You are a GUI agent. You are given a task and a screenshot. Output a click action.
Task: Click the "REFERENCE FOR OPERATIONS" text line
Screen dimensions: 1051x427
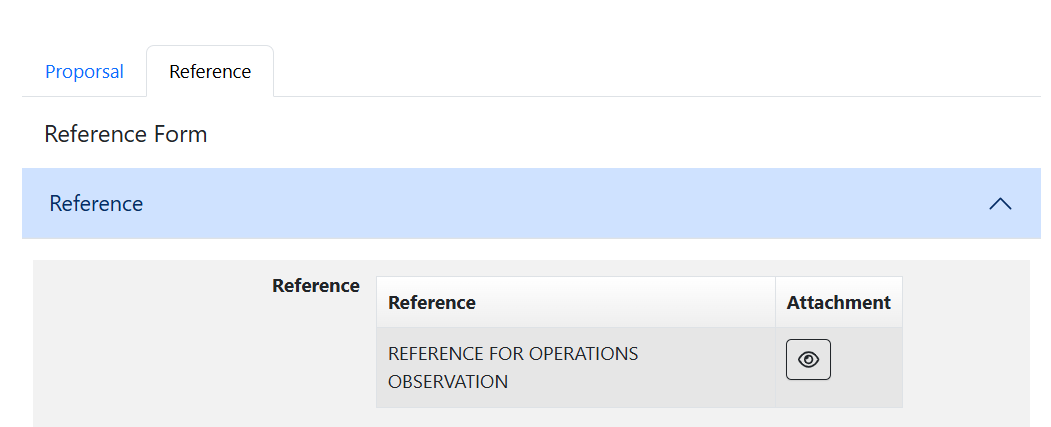coord(513,354)
